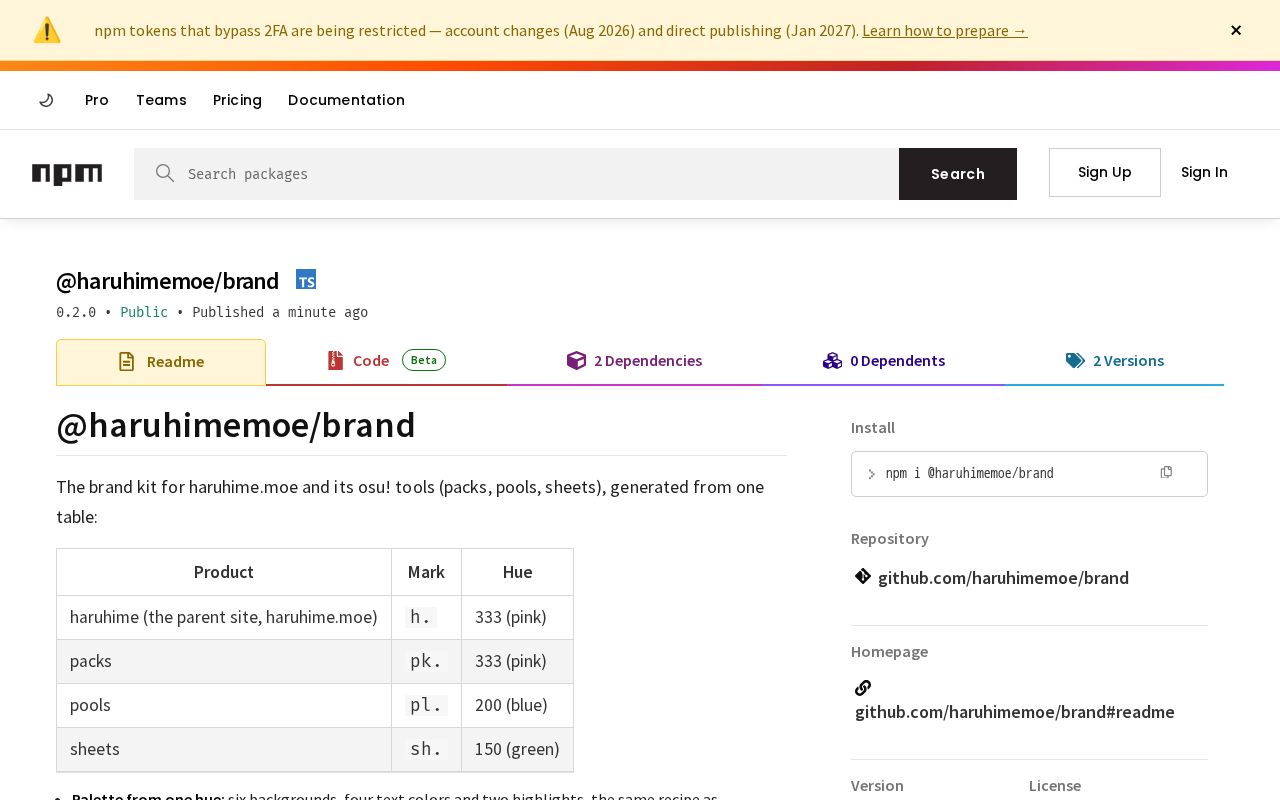Open the Sign In link
The image size is (1280, 800).
(1204, 172)
